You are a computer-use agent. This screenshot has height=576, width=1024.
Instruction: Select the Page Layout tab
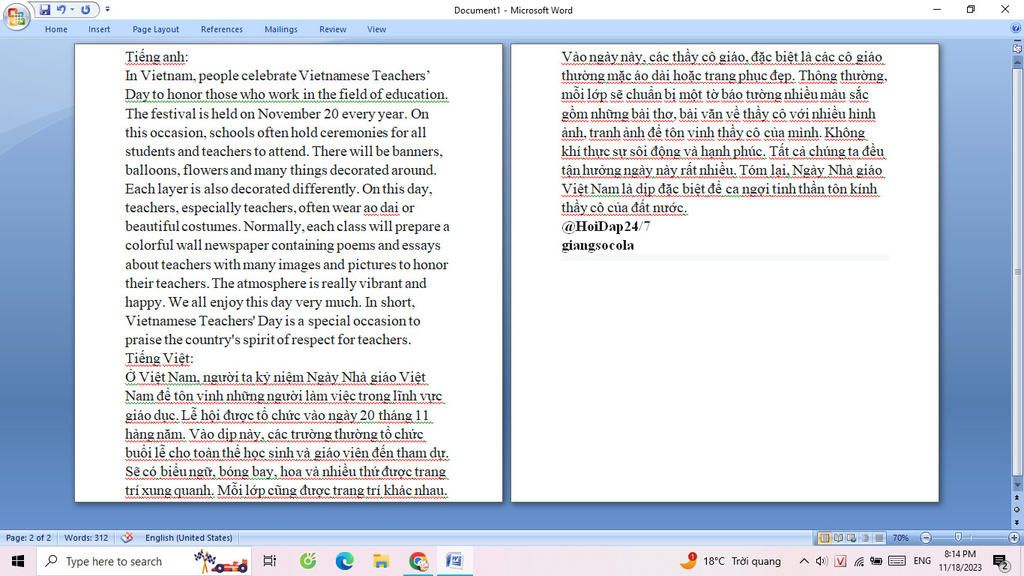click(155, 29)
